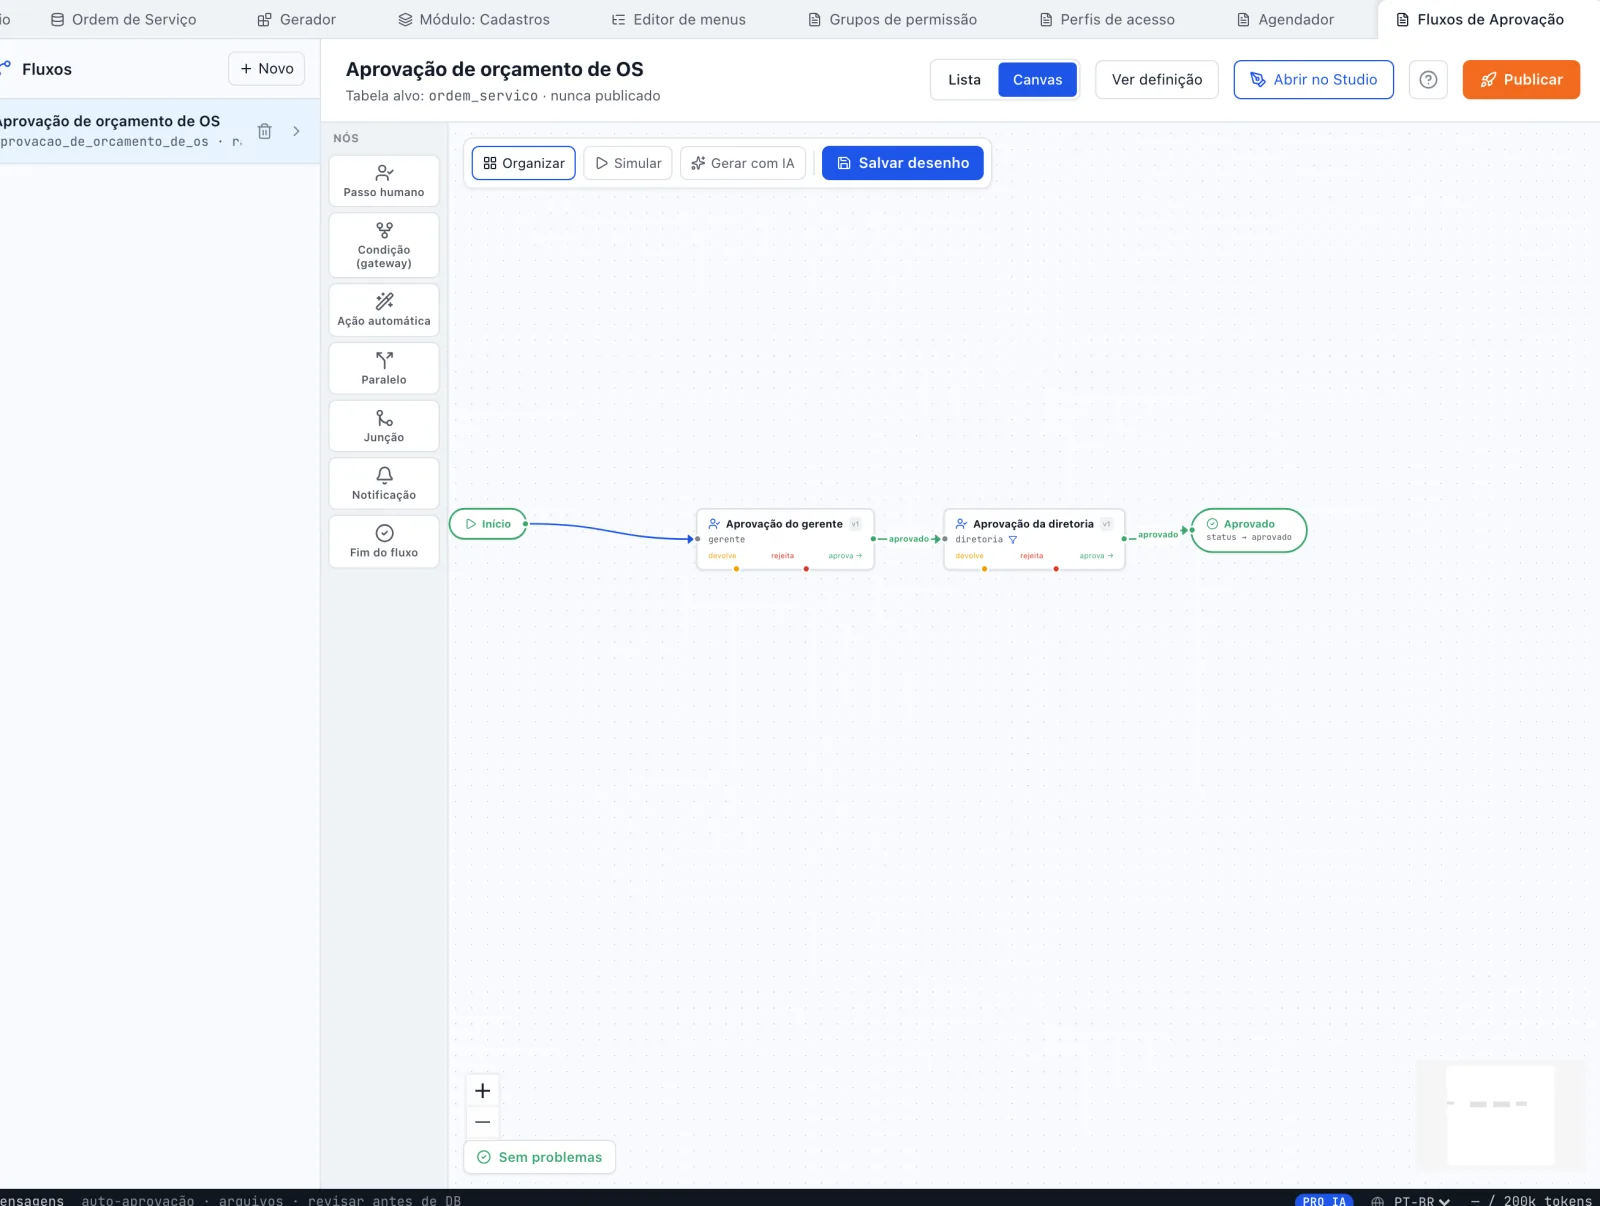This screenshot has height=1206, width=1600.
Task: Click Ver definição button
Action: (1157, 80)
